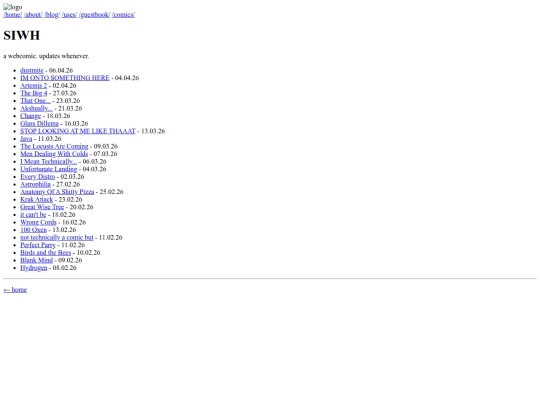
Task: Read the Akshually... comic
Action: click(36, 108)
